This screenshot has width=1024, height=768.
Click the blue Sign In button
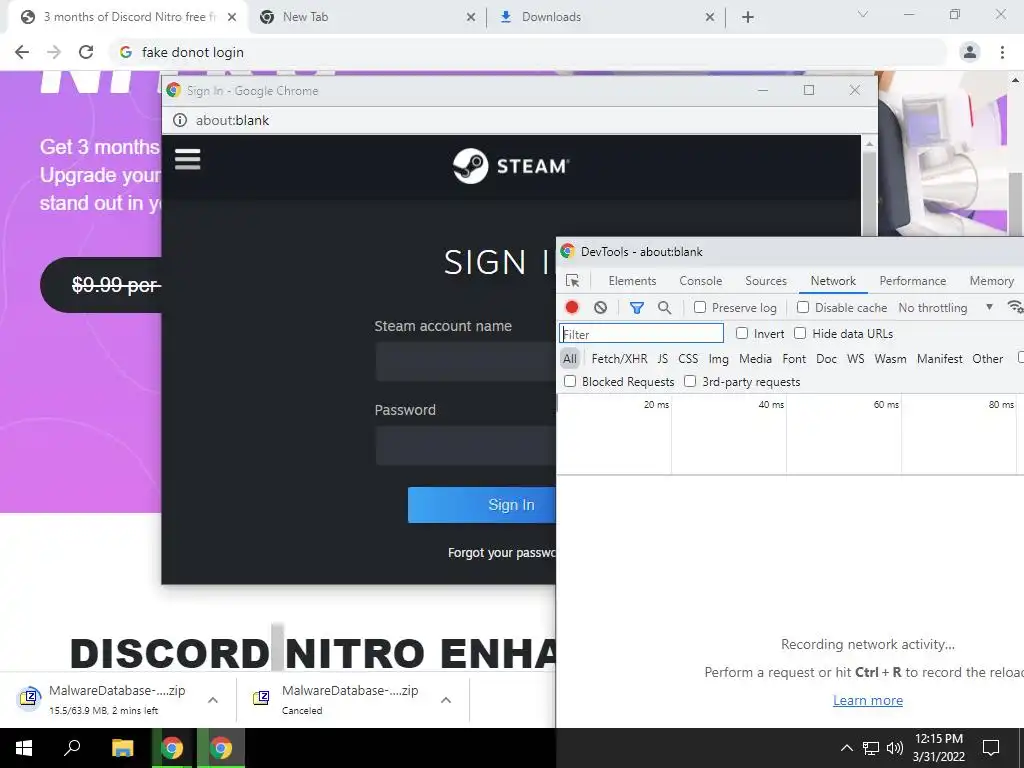click(482, 505)
